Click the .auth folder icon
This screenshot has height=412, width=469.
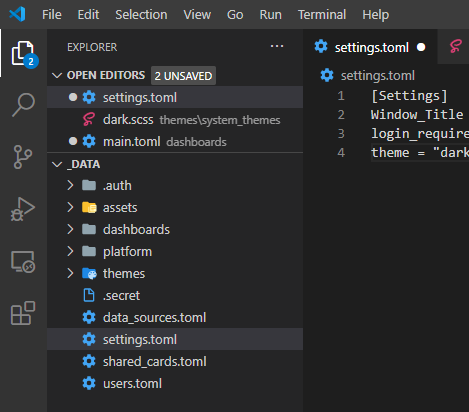(89, 185)
